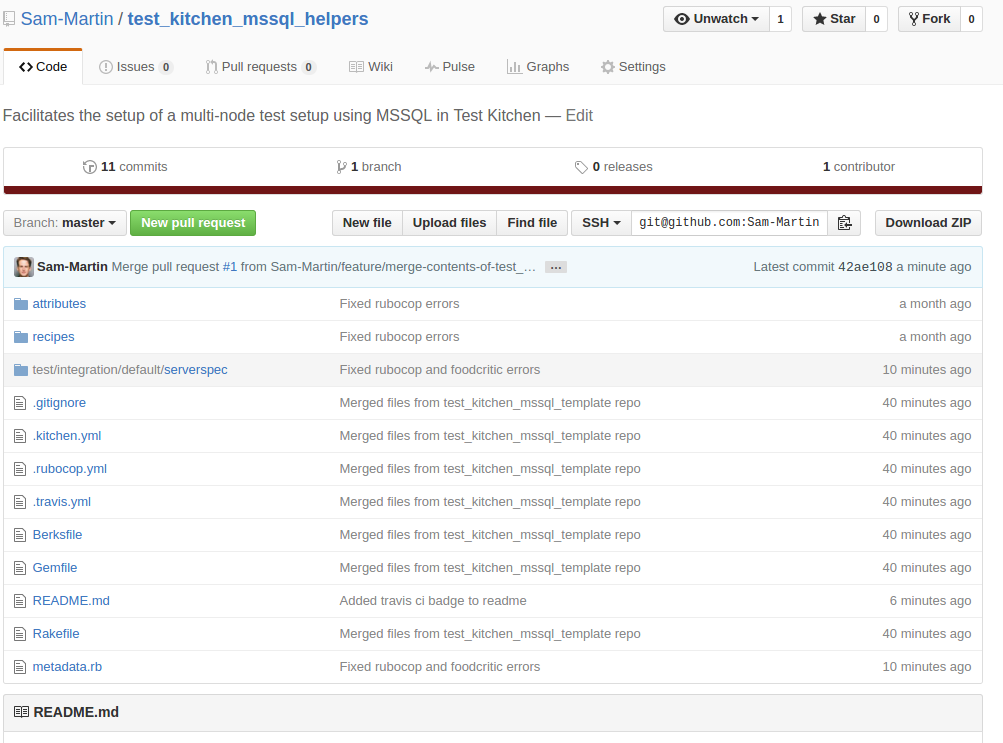Click the serverspec folder icon
The width and height of the screenshot is (1003, 743).
[x=21, y=370]
